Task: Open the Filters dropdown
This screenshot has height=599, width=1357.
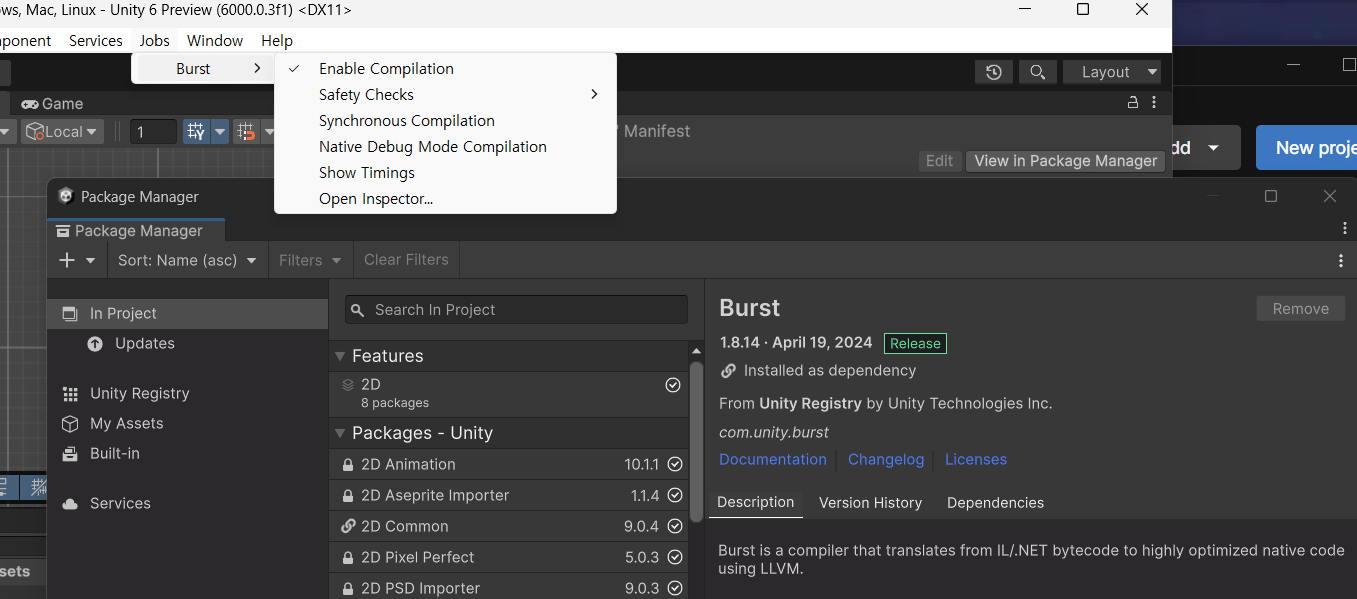Action: 310,260
